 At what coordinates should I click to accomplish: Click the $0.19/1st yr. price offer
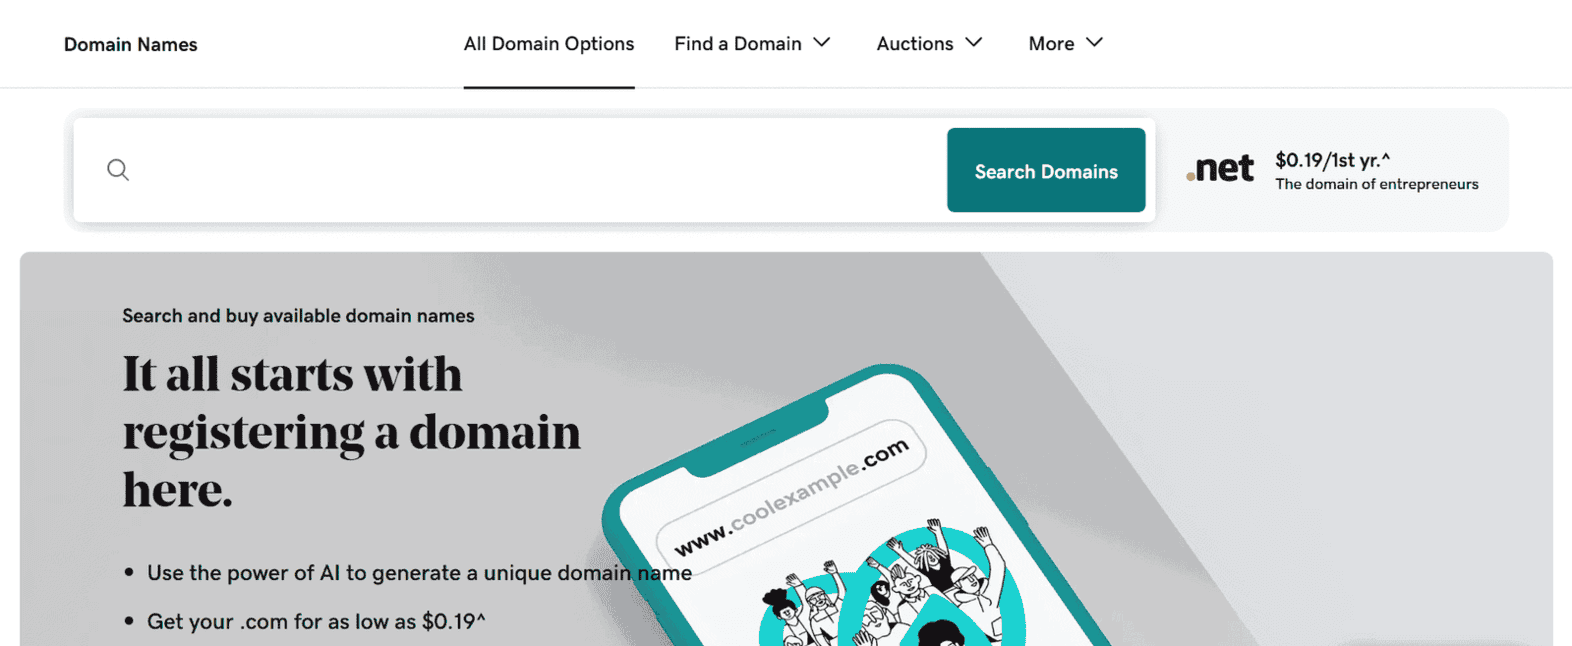(x=1332, y=160)
